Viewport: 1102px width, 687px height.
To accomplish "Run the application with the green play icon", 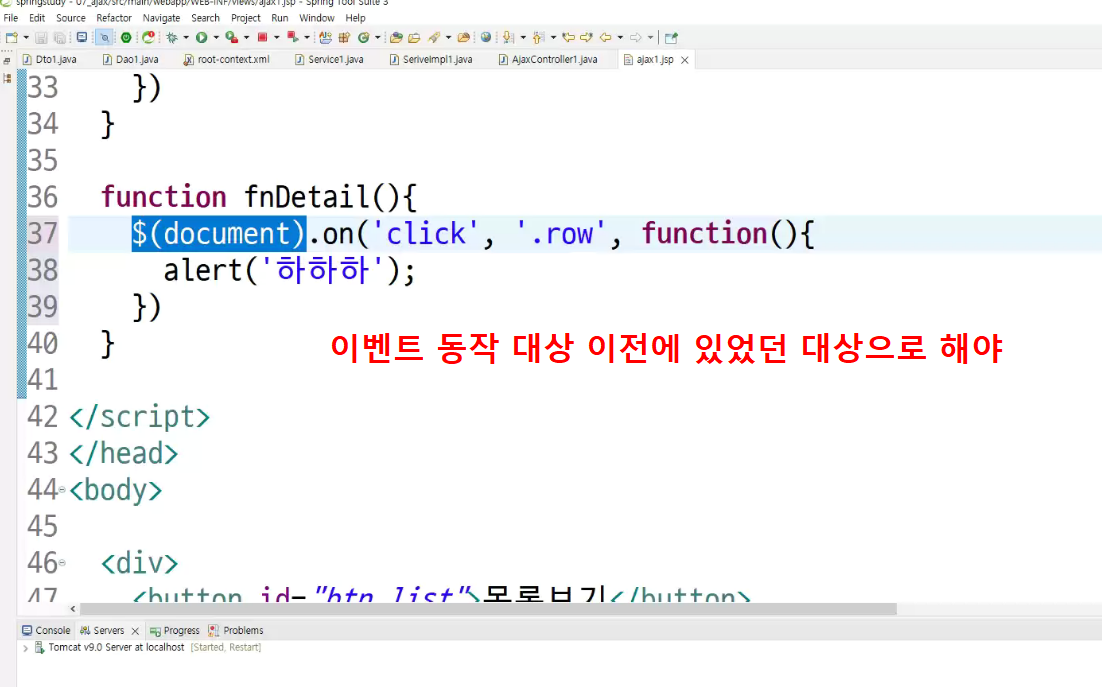I will (201, 37).
